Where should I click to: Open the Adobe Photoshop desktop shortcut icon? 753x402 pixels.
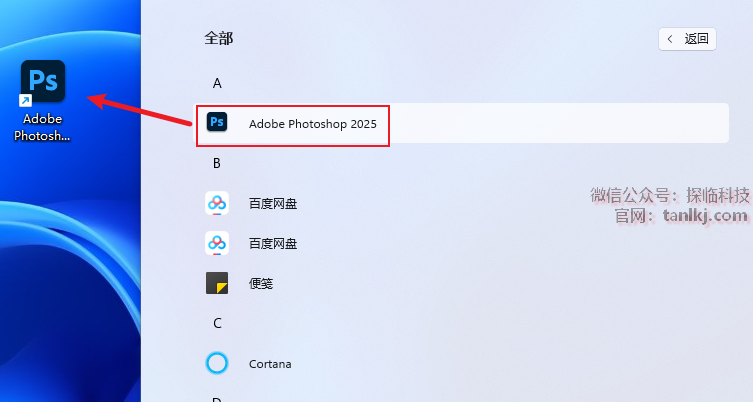click(x=43, y=81)
